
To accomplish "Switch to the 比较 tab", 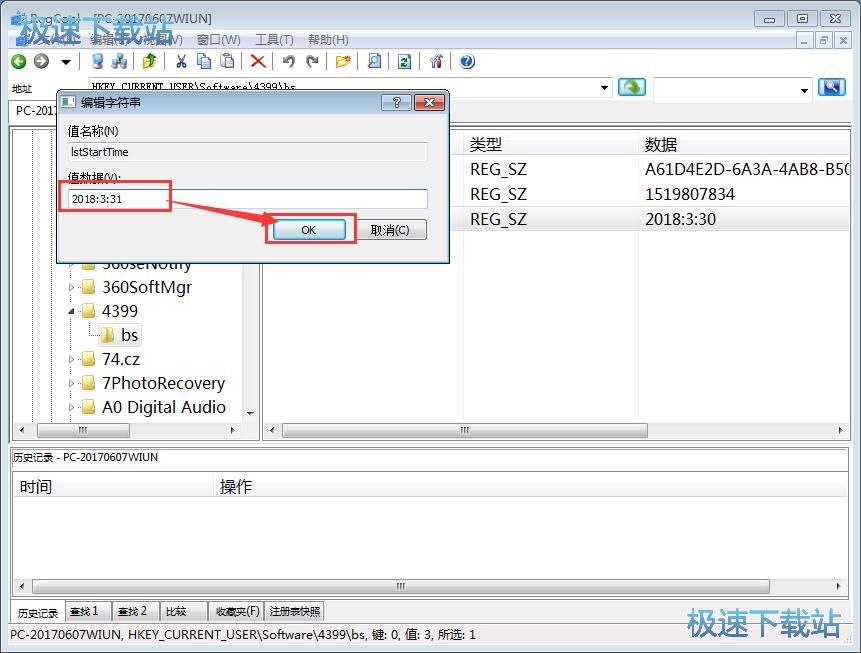I will coord(183,611).
